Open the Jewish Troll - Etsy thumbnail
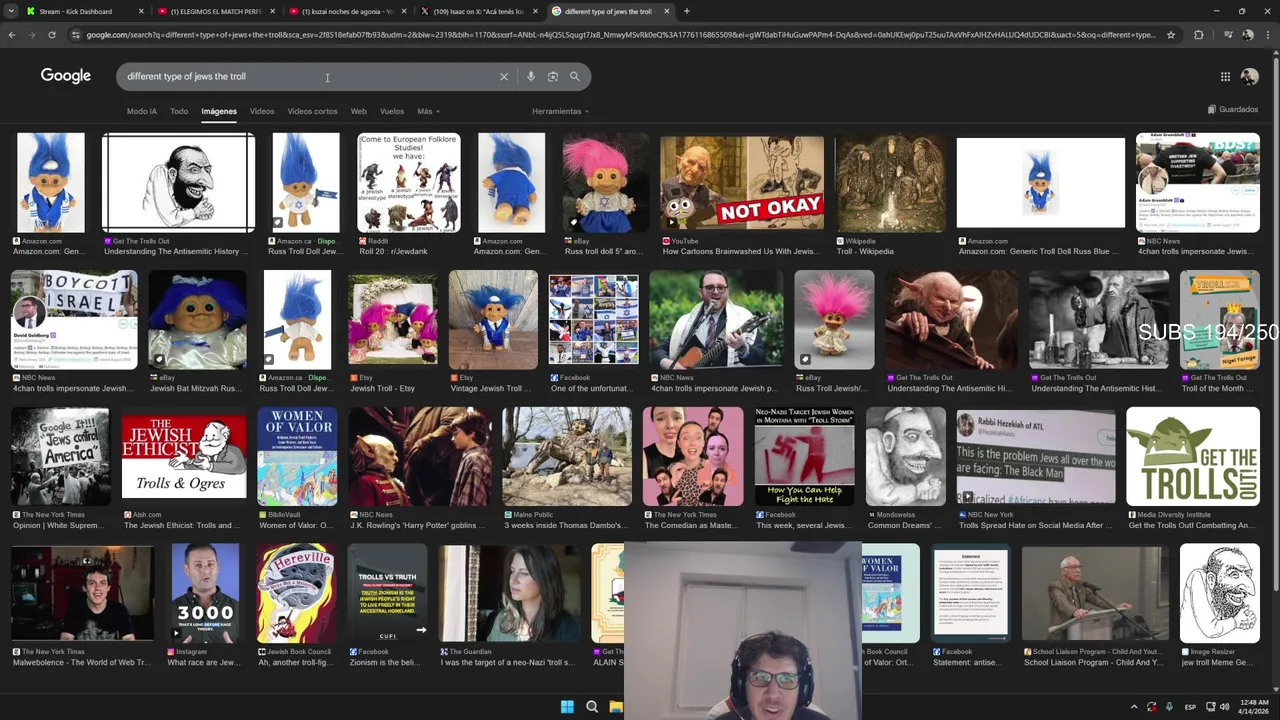The height and width of the screenshot is (720, 1280). pyautogui.click(x=393, y=319)
